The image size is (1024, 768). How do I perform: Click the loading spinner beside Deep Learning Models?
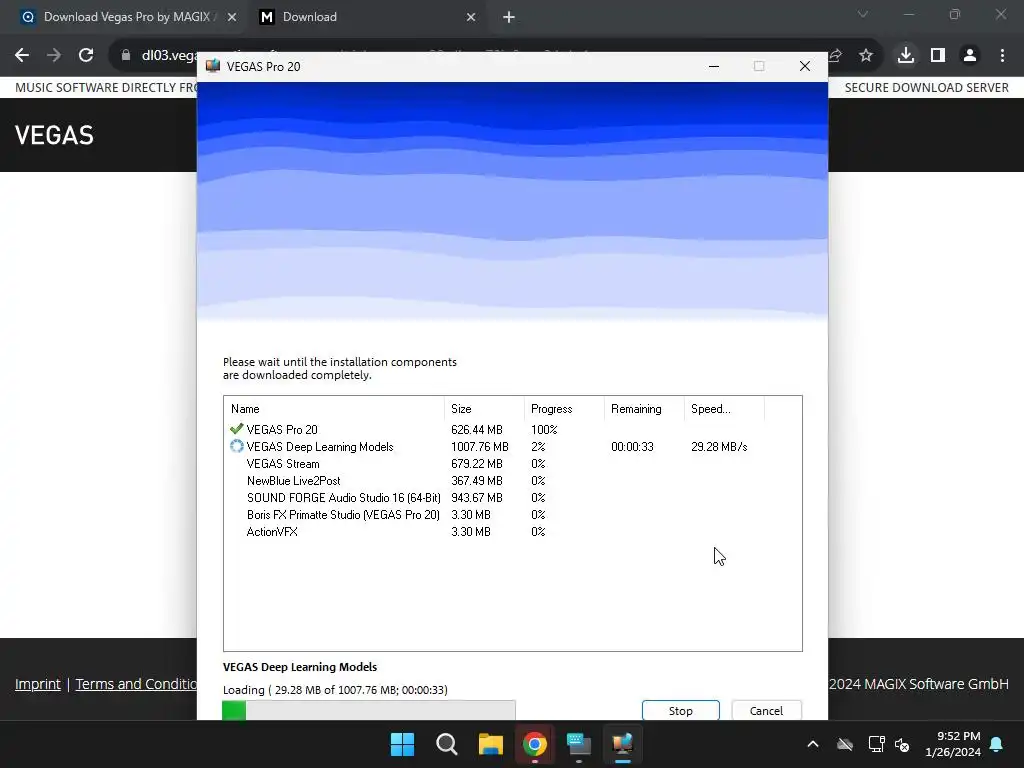click(x=236, y=446)
